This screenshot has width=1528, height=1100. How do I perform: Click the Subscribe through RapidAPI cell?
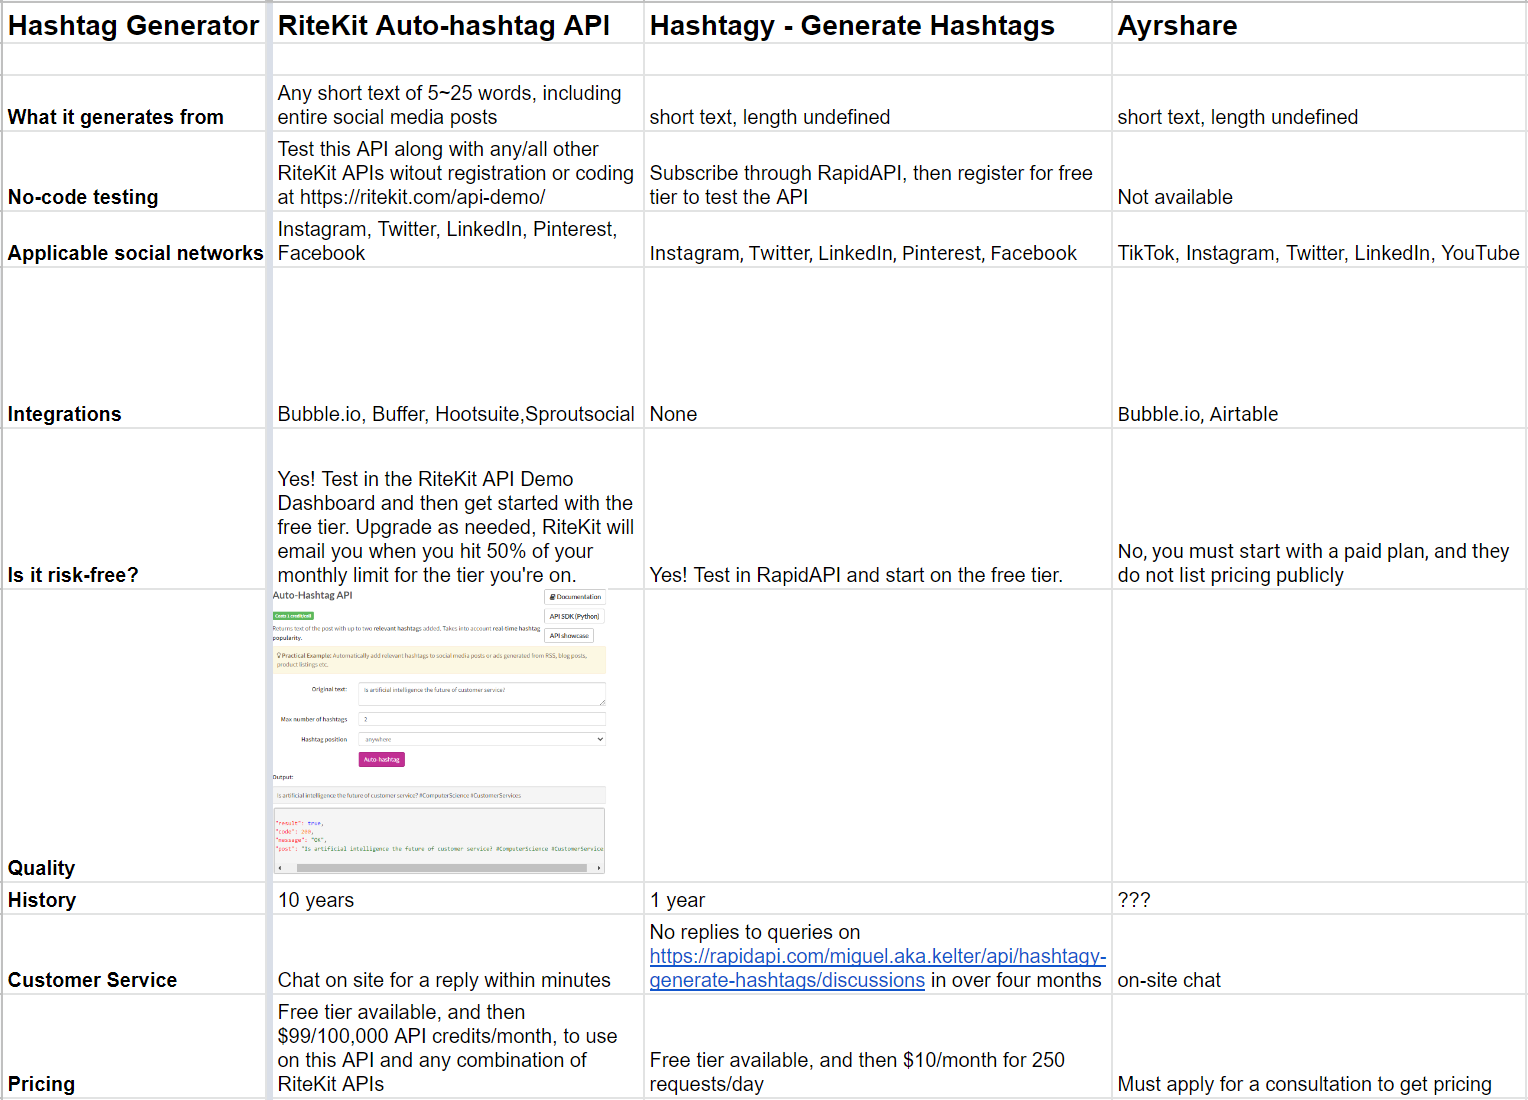(878, 172)
